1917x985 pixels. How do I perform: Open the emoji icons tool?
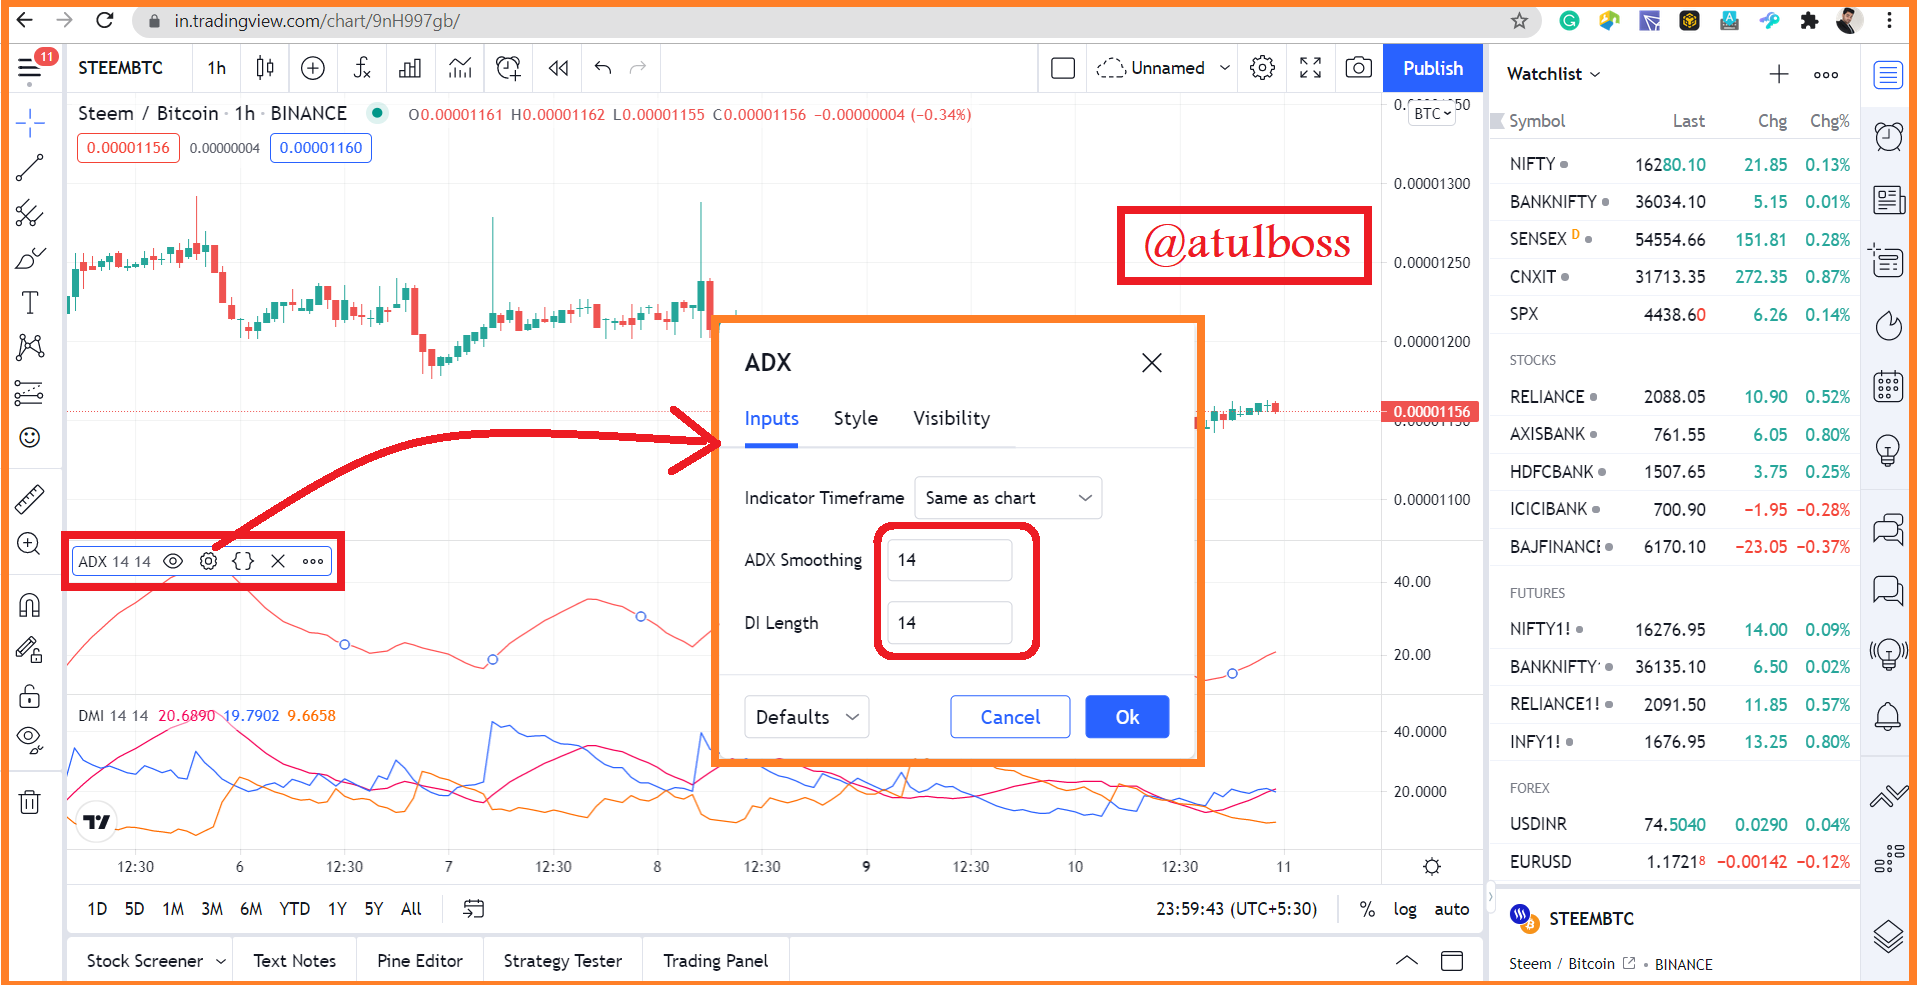30,438
